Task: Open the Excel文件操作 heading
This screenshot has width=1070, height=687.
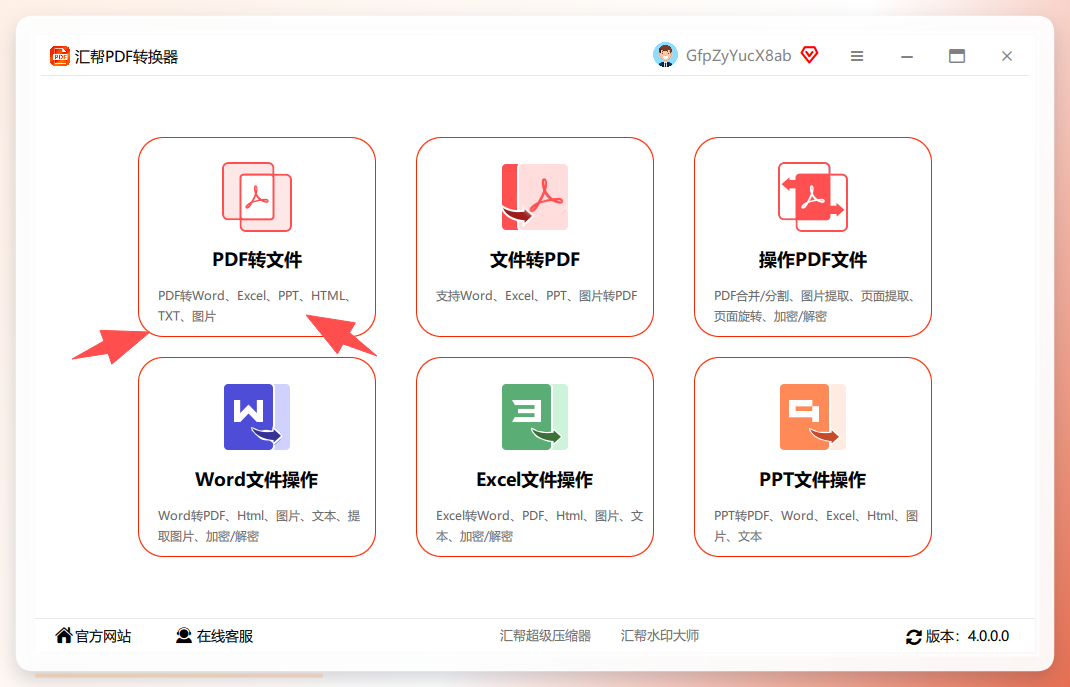Action: [x=534, y=480]
